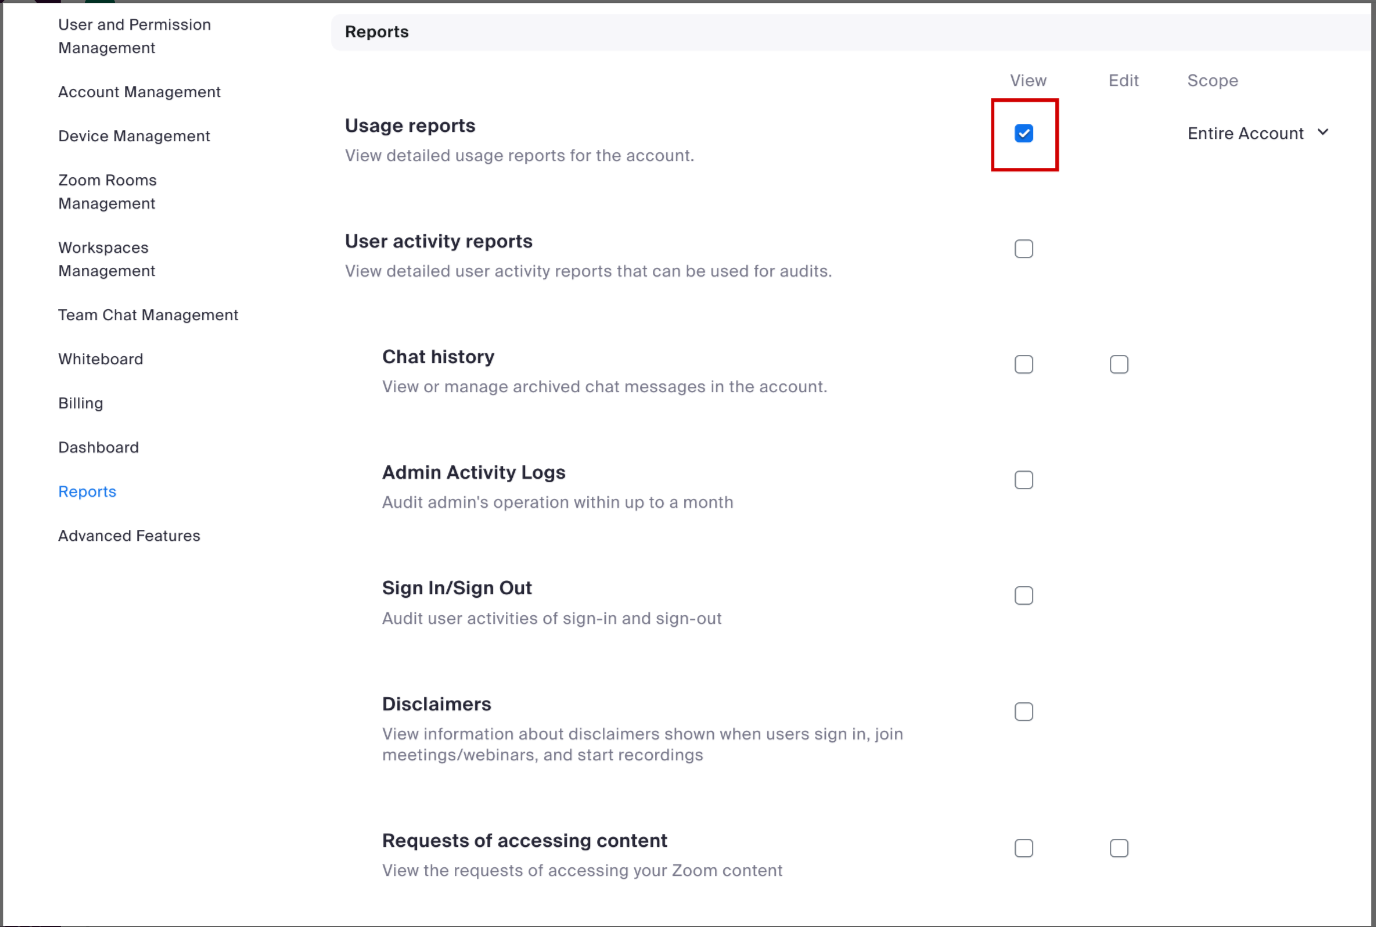Uncheck the Usage reports View checkbox

(1024, 134)
